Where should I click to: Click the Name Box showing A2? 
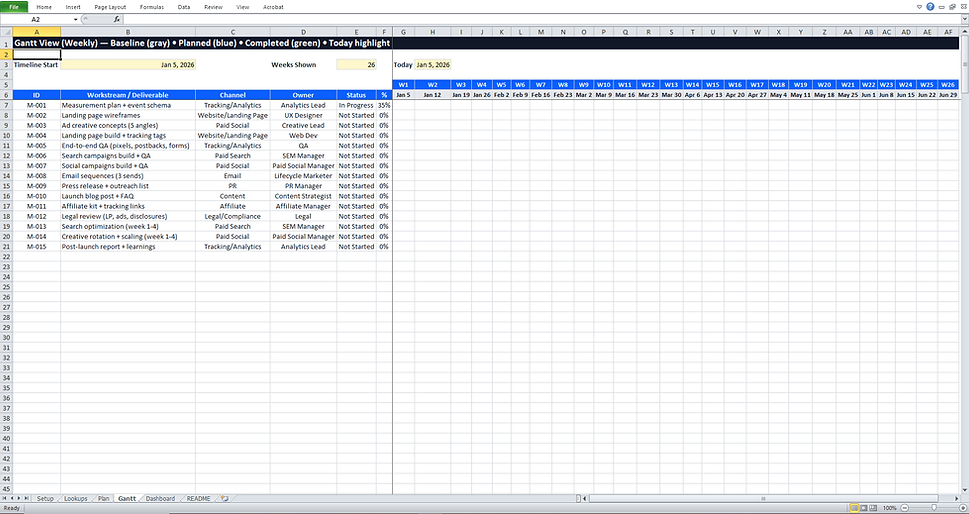pos(36,19)
